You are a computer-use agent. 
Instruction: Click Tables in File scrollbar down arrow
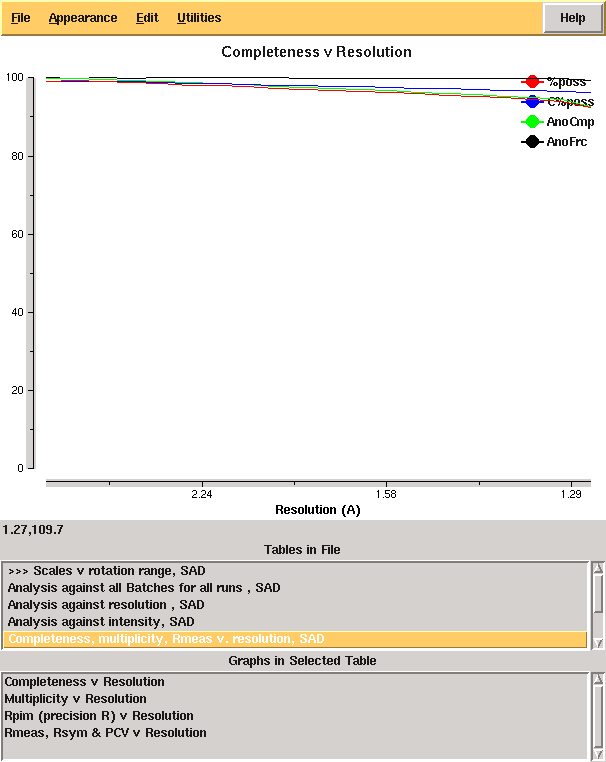click(598, 642)
